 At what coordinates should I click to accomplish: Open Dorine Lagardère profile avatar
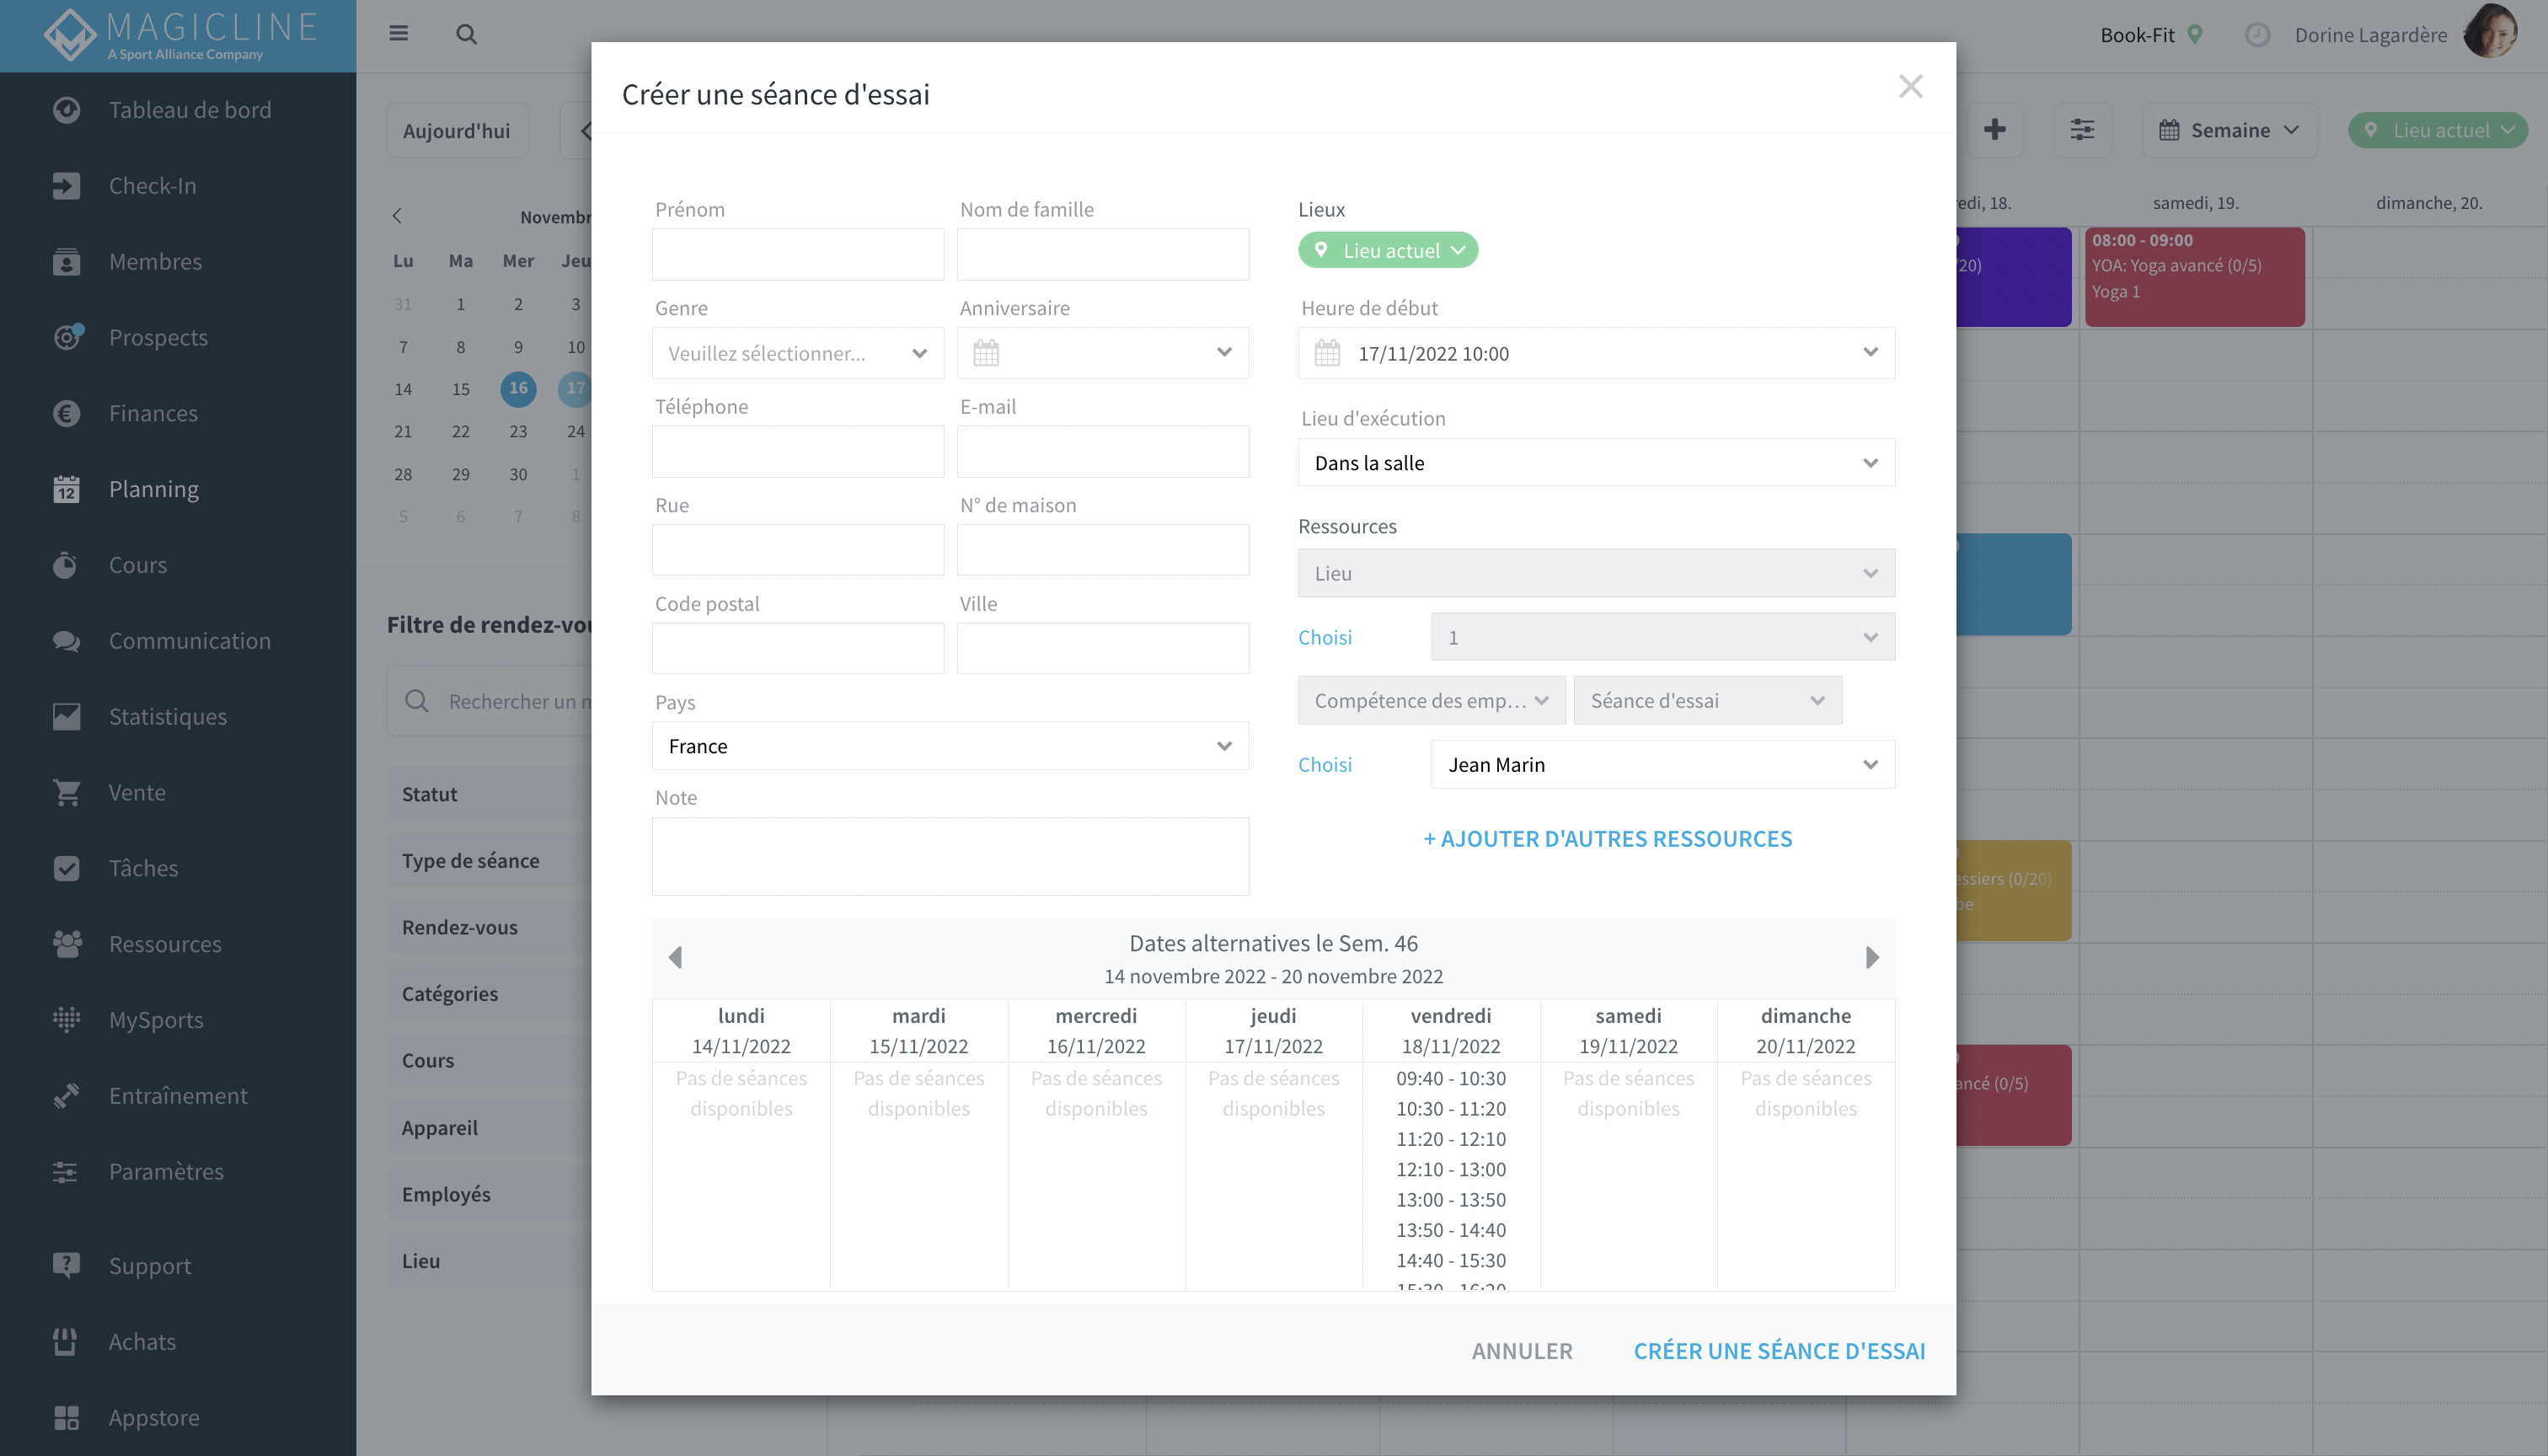[2491, 33]
